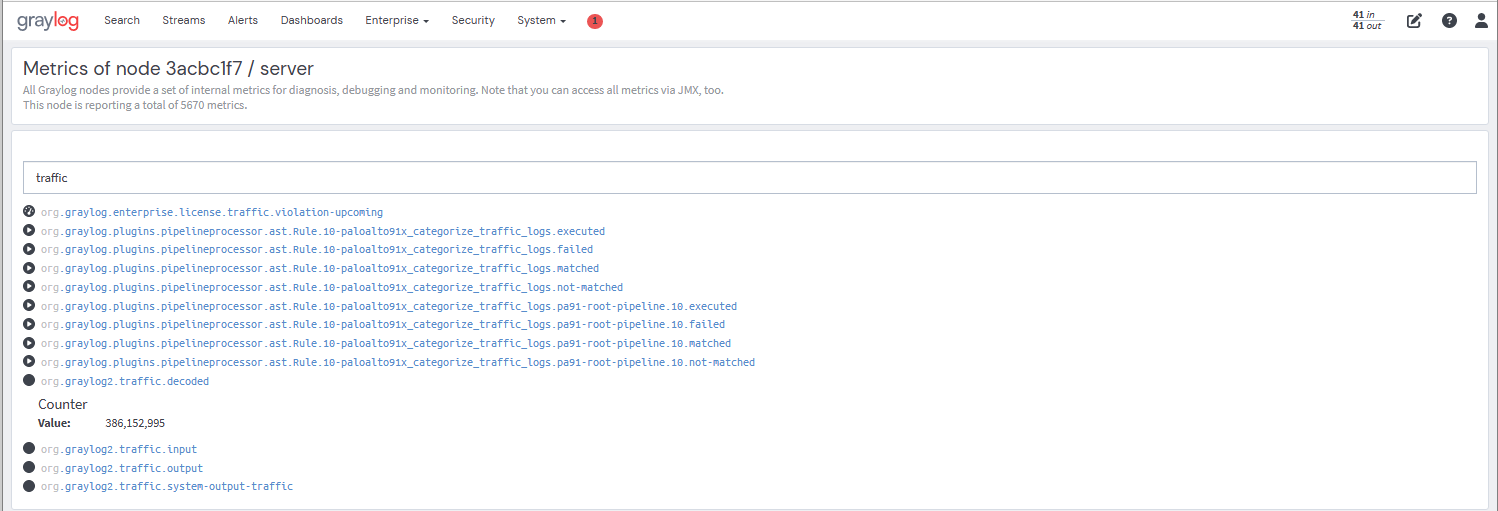Open the Search page
This screenshot has width=1498, height=511.
pyautogui.click(x=122, y=20)
